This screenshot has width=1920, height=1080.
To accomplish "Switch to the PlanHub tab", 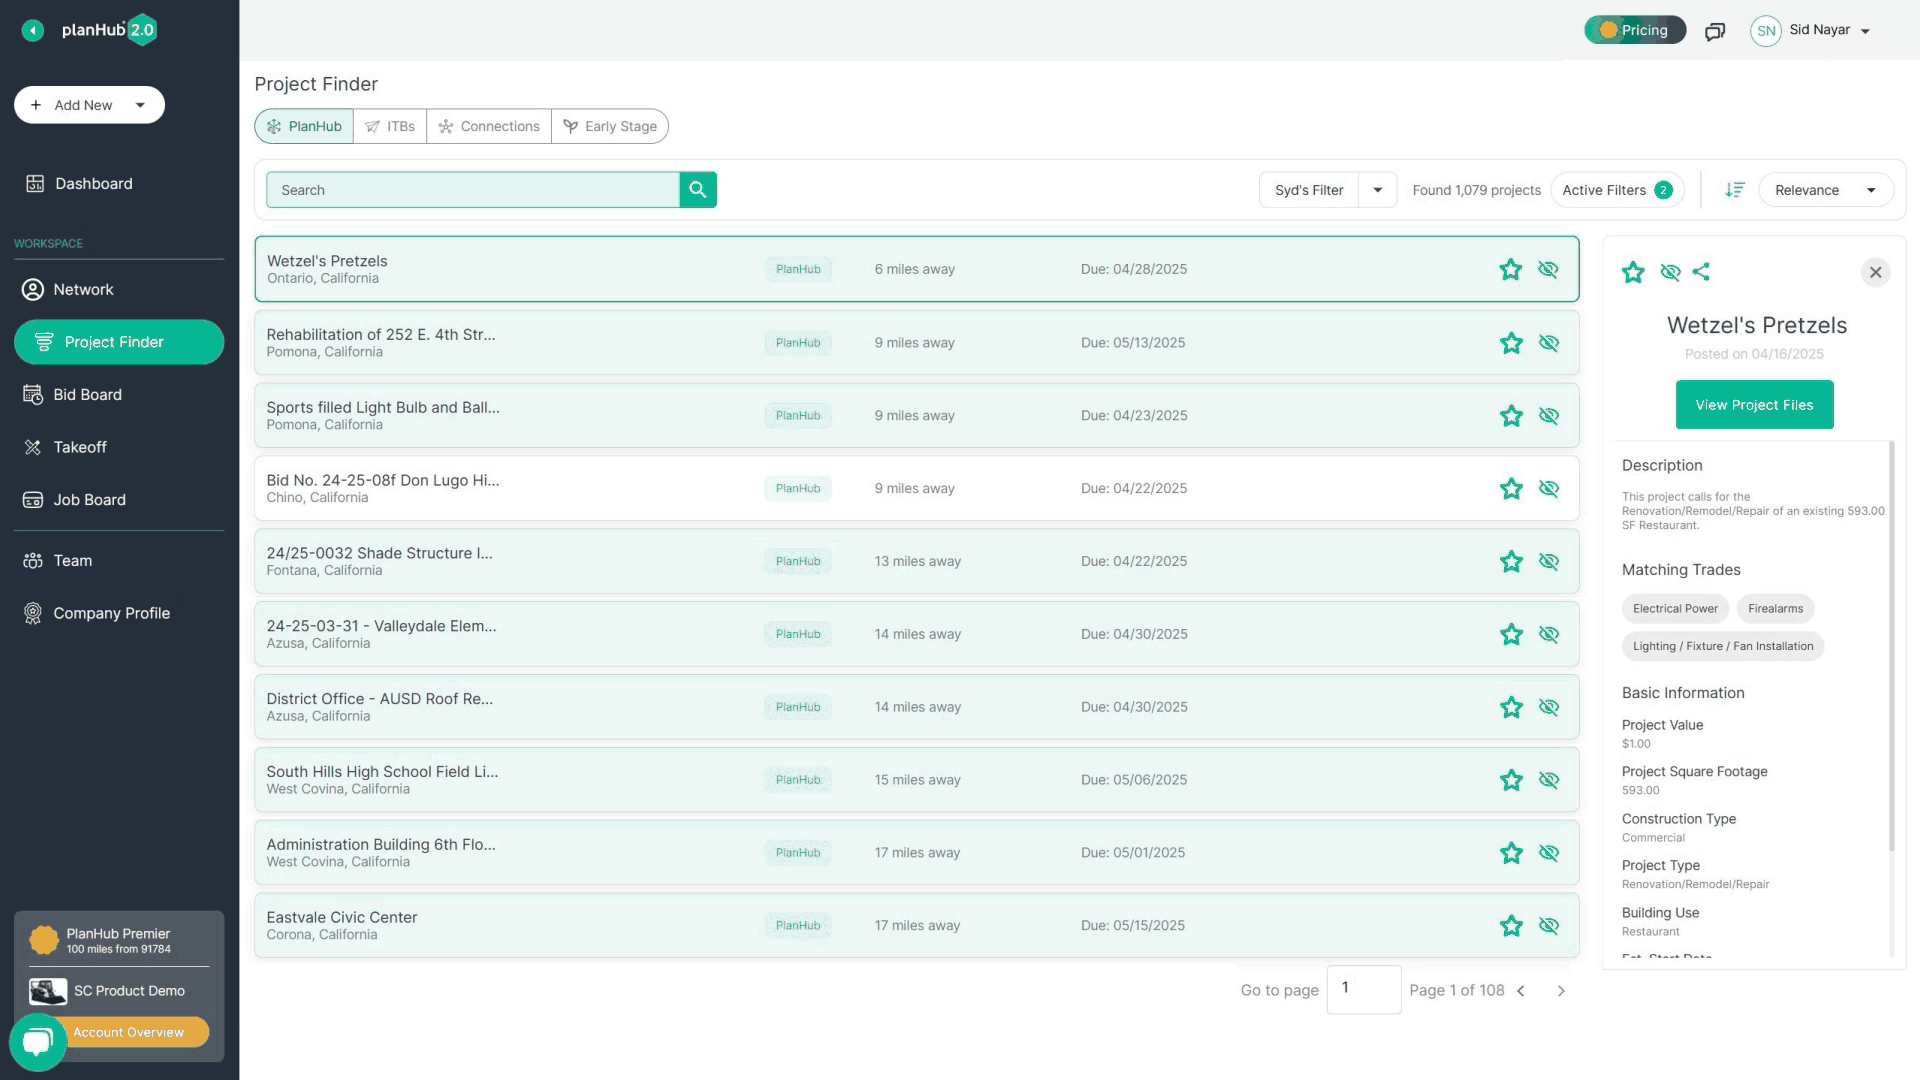I will (304, 126).
